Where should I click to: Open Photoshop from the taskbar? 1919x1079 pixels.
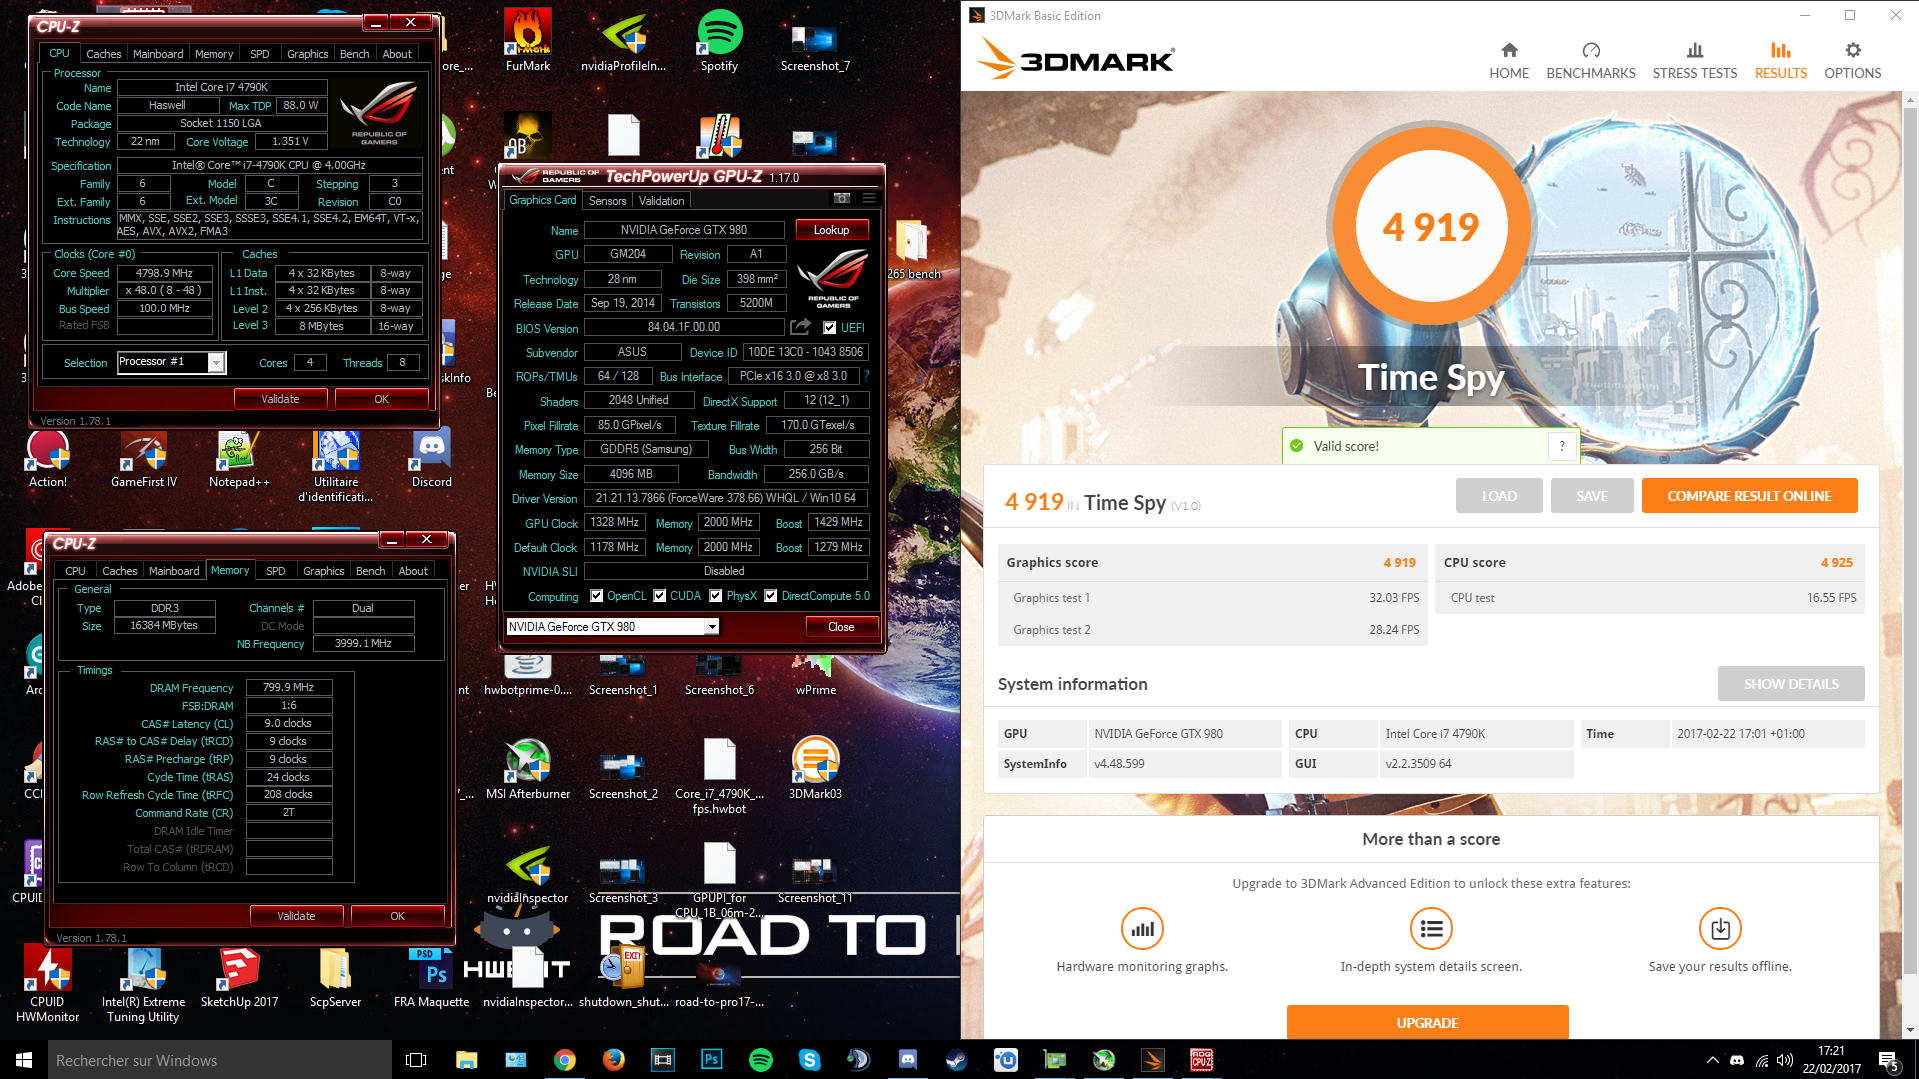coord(711,1060)
